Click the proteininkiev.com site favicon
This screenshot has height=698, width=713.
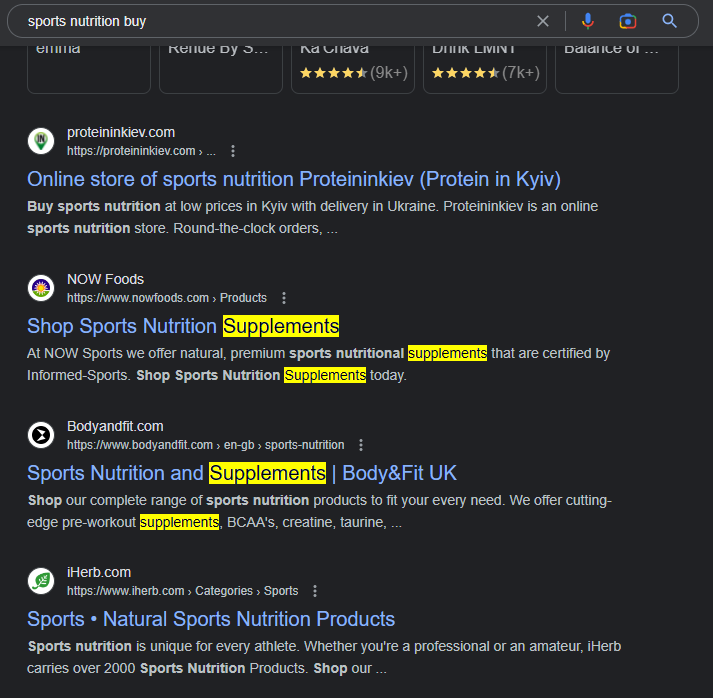(x=41, y=141)
